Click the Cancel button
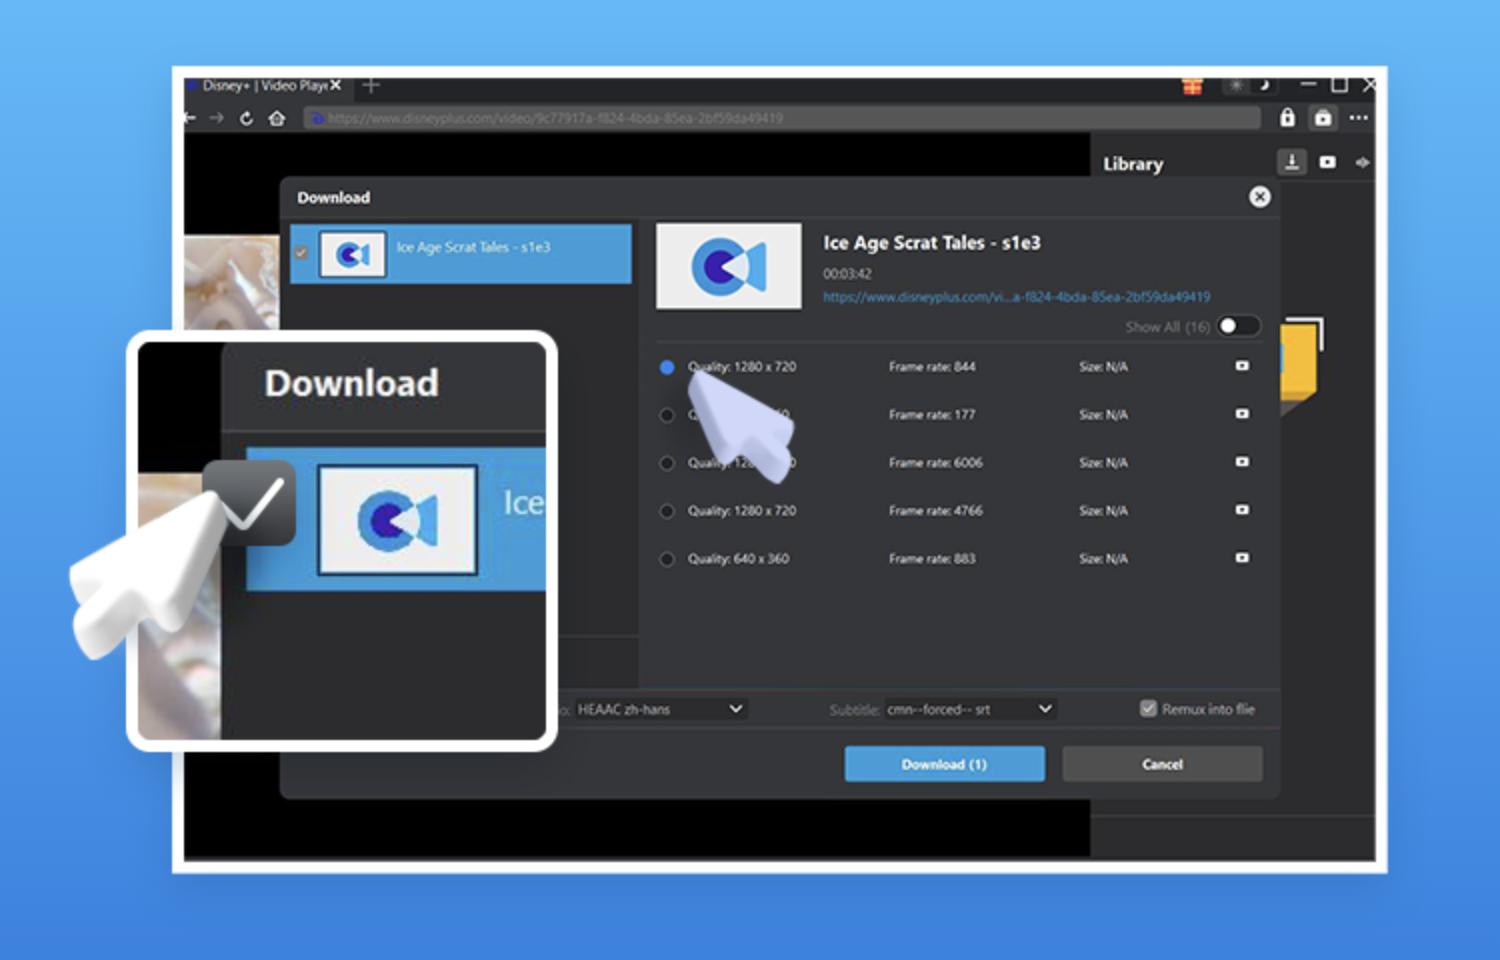 pyautogui.click(x=1162, y=764)
